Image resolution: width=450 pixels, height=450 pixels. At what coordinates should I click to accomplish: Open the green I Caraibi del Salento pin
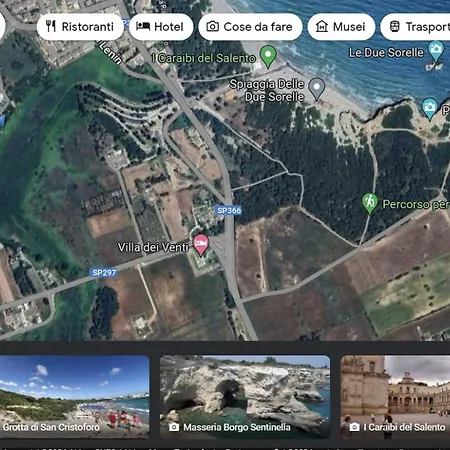click(268, 56)
